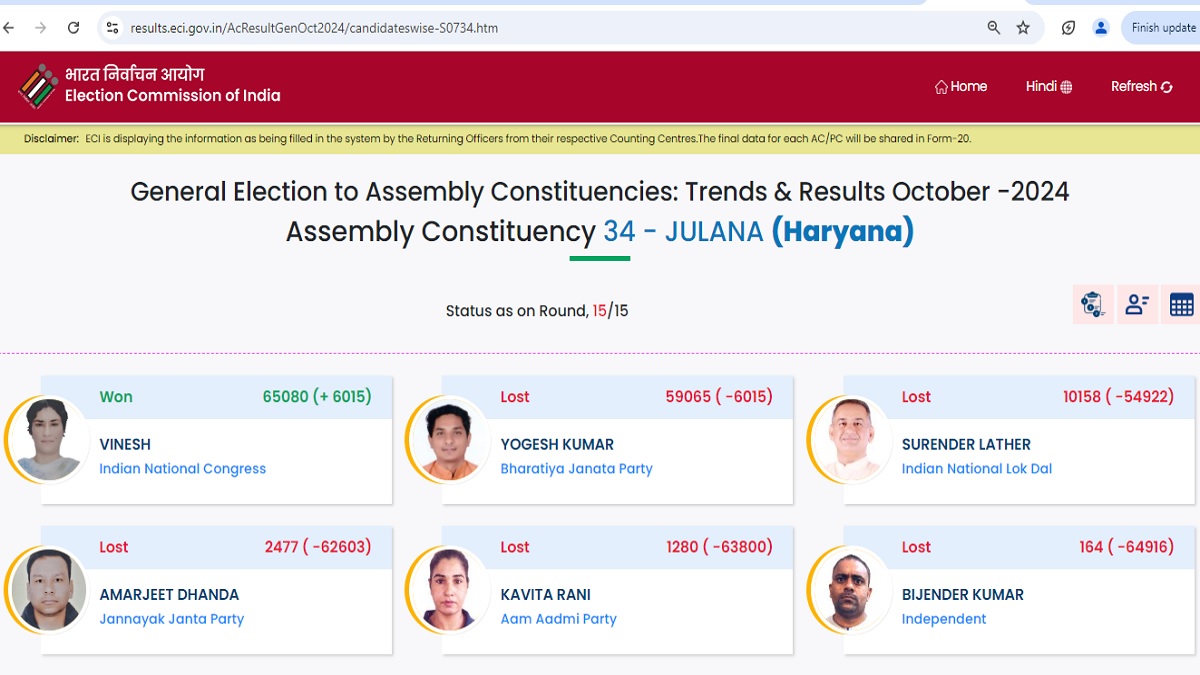Click the Refresh link in header

point(1141,87)
